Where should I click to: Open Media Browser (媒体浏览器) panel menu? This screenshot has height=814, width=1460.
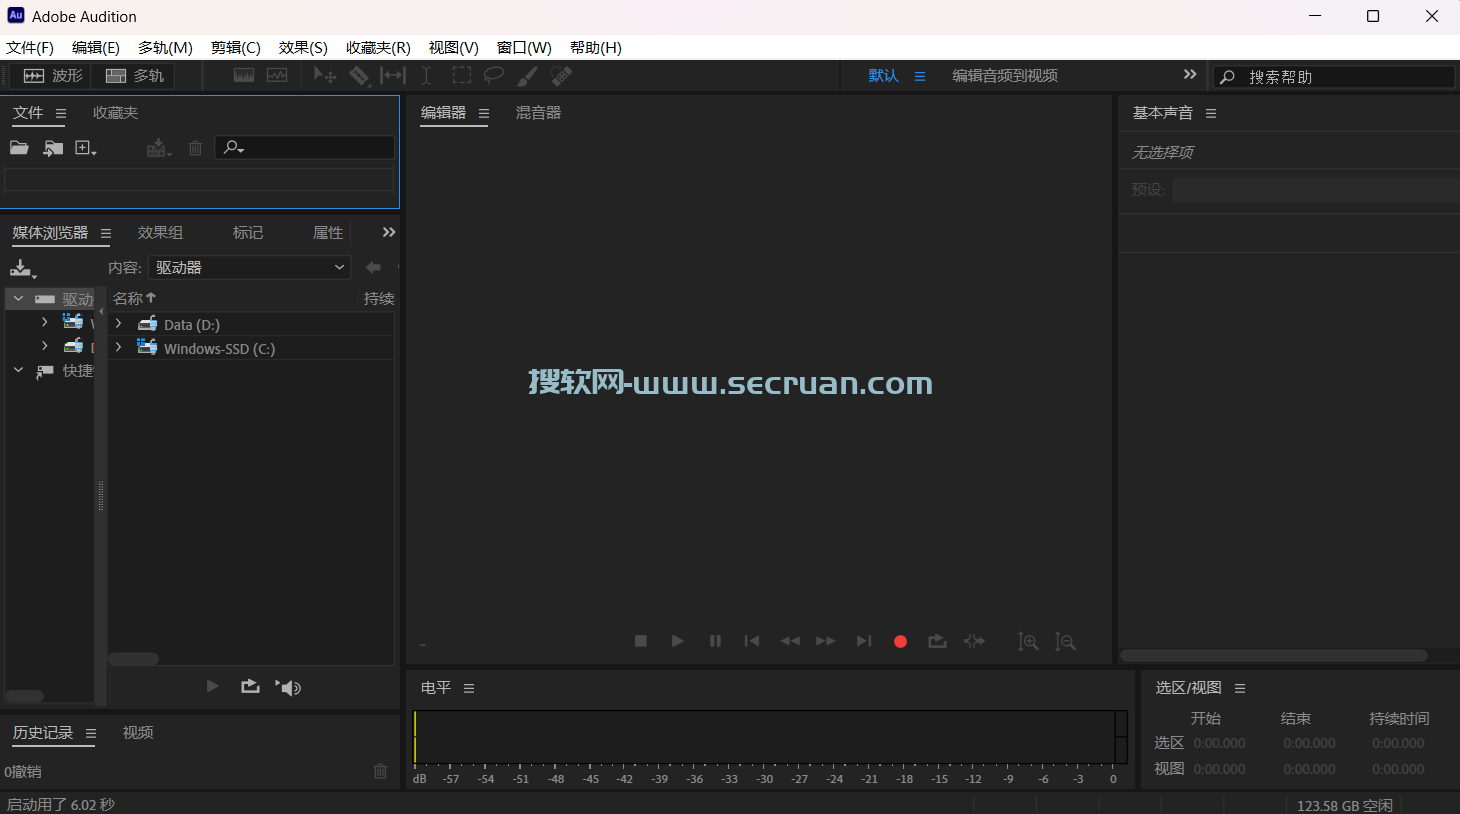106,233
